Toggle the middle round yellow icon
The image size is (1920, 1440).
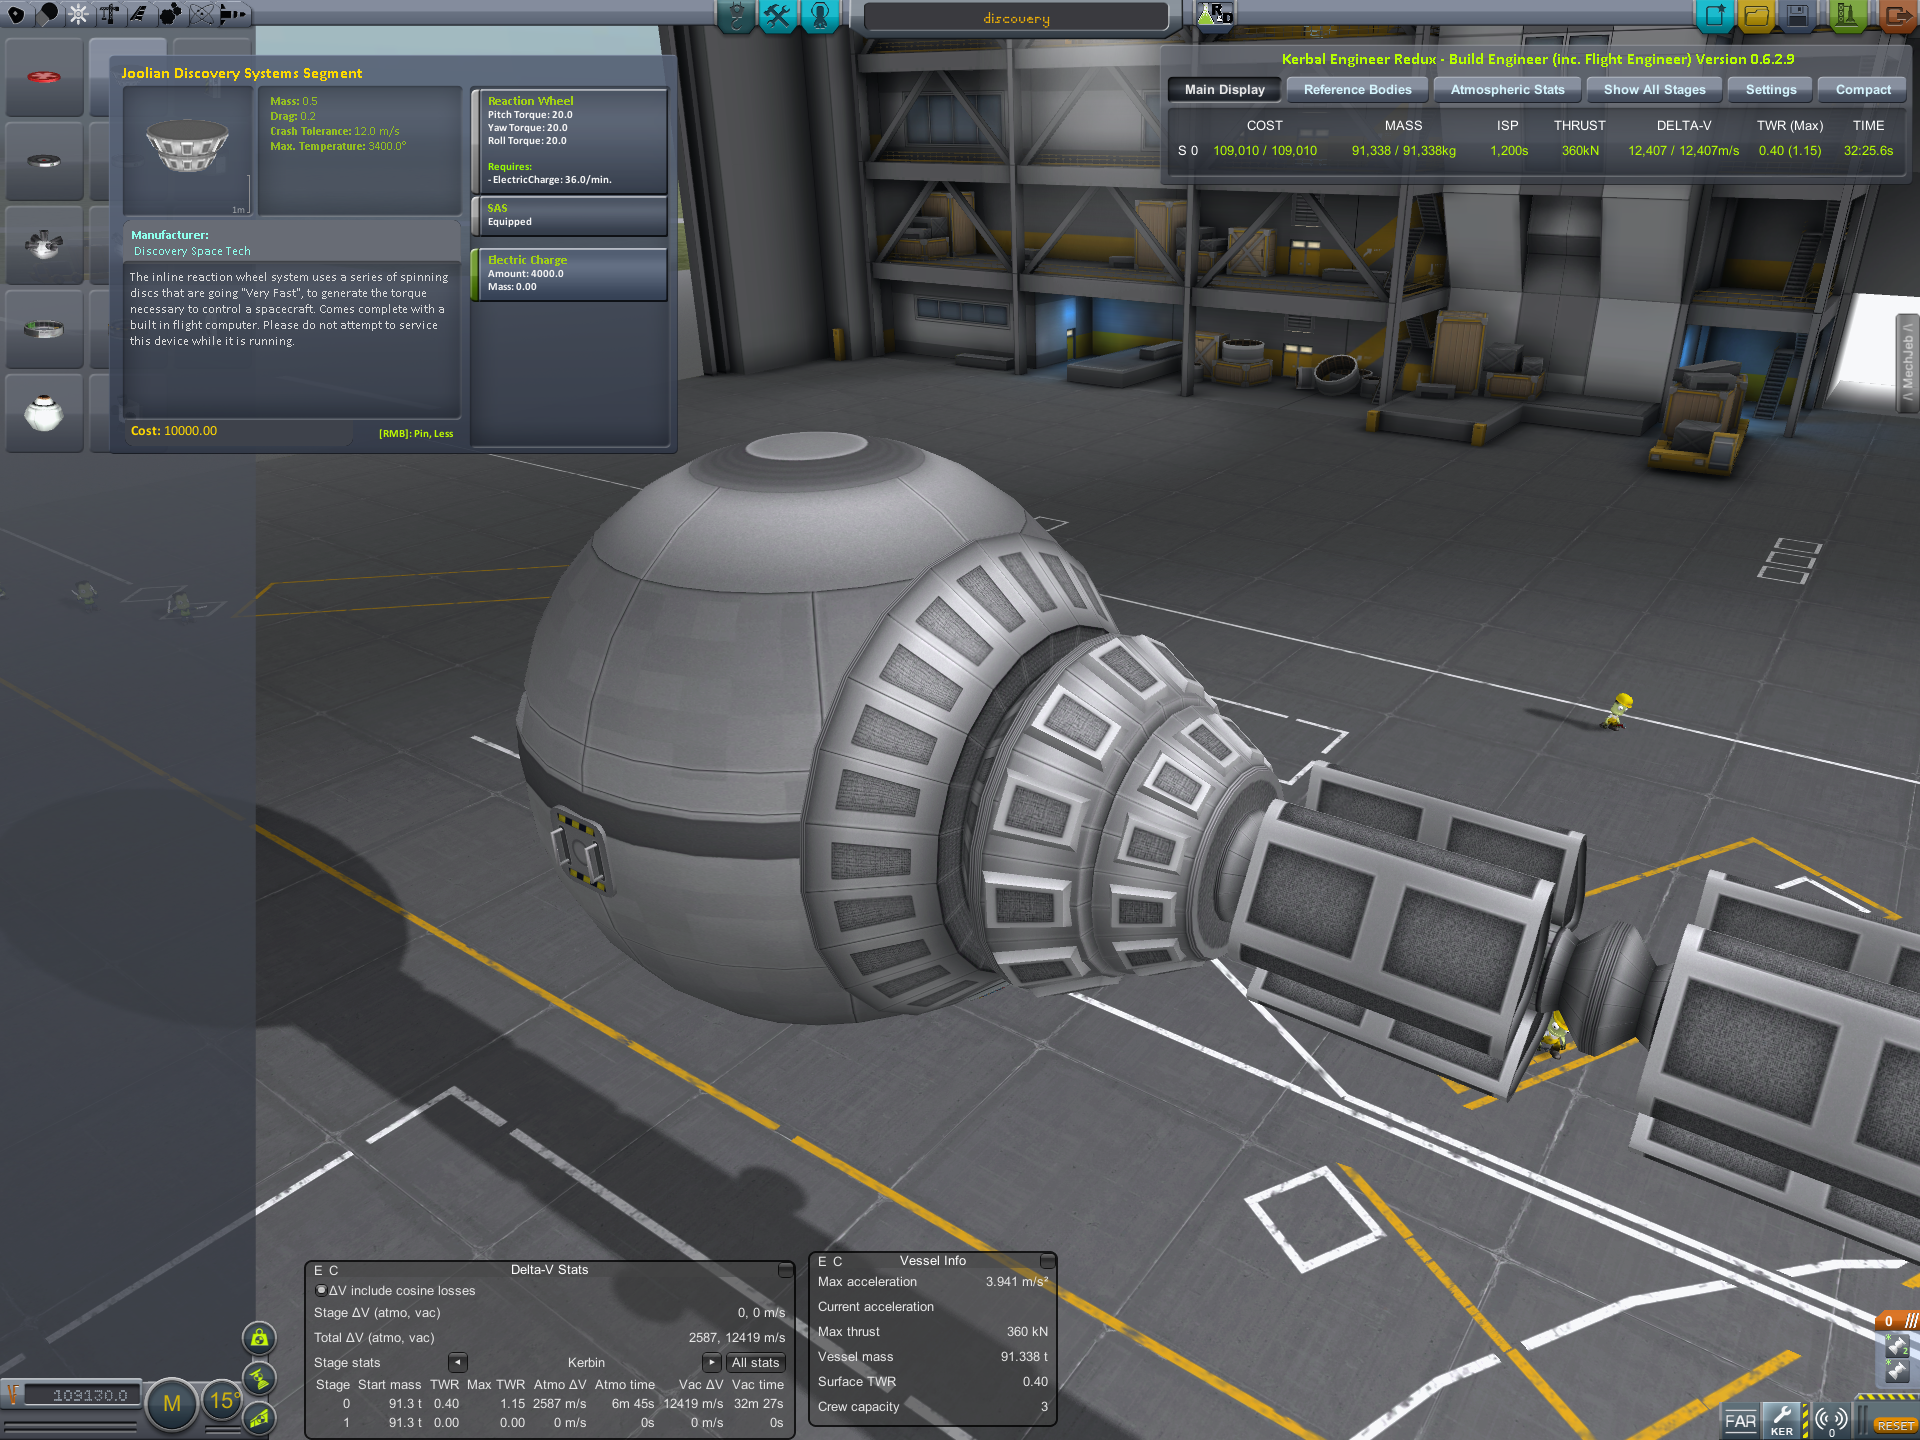pyautogui.click(x=259, y=1378)
